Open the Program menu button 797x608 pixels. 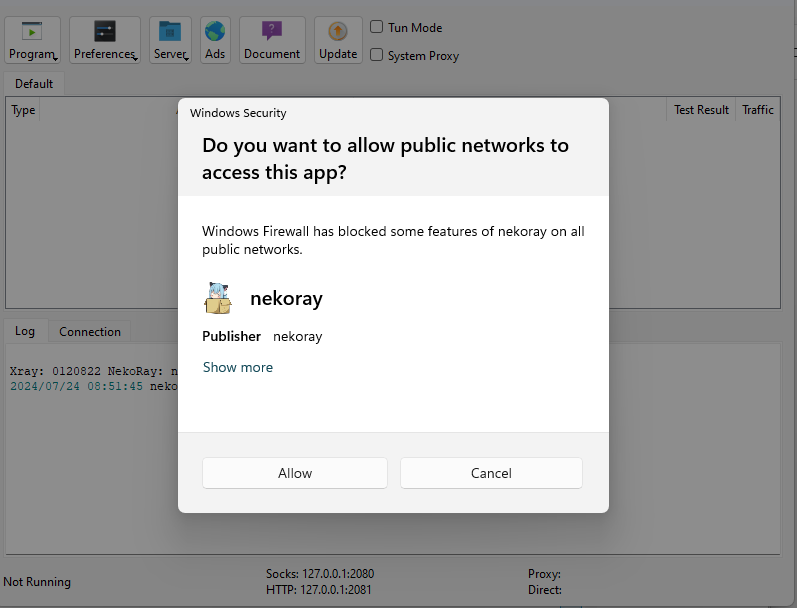tap(33, 40)
